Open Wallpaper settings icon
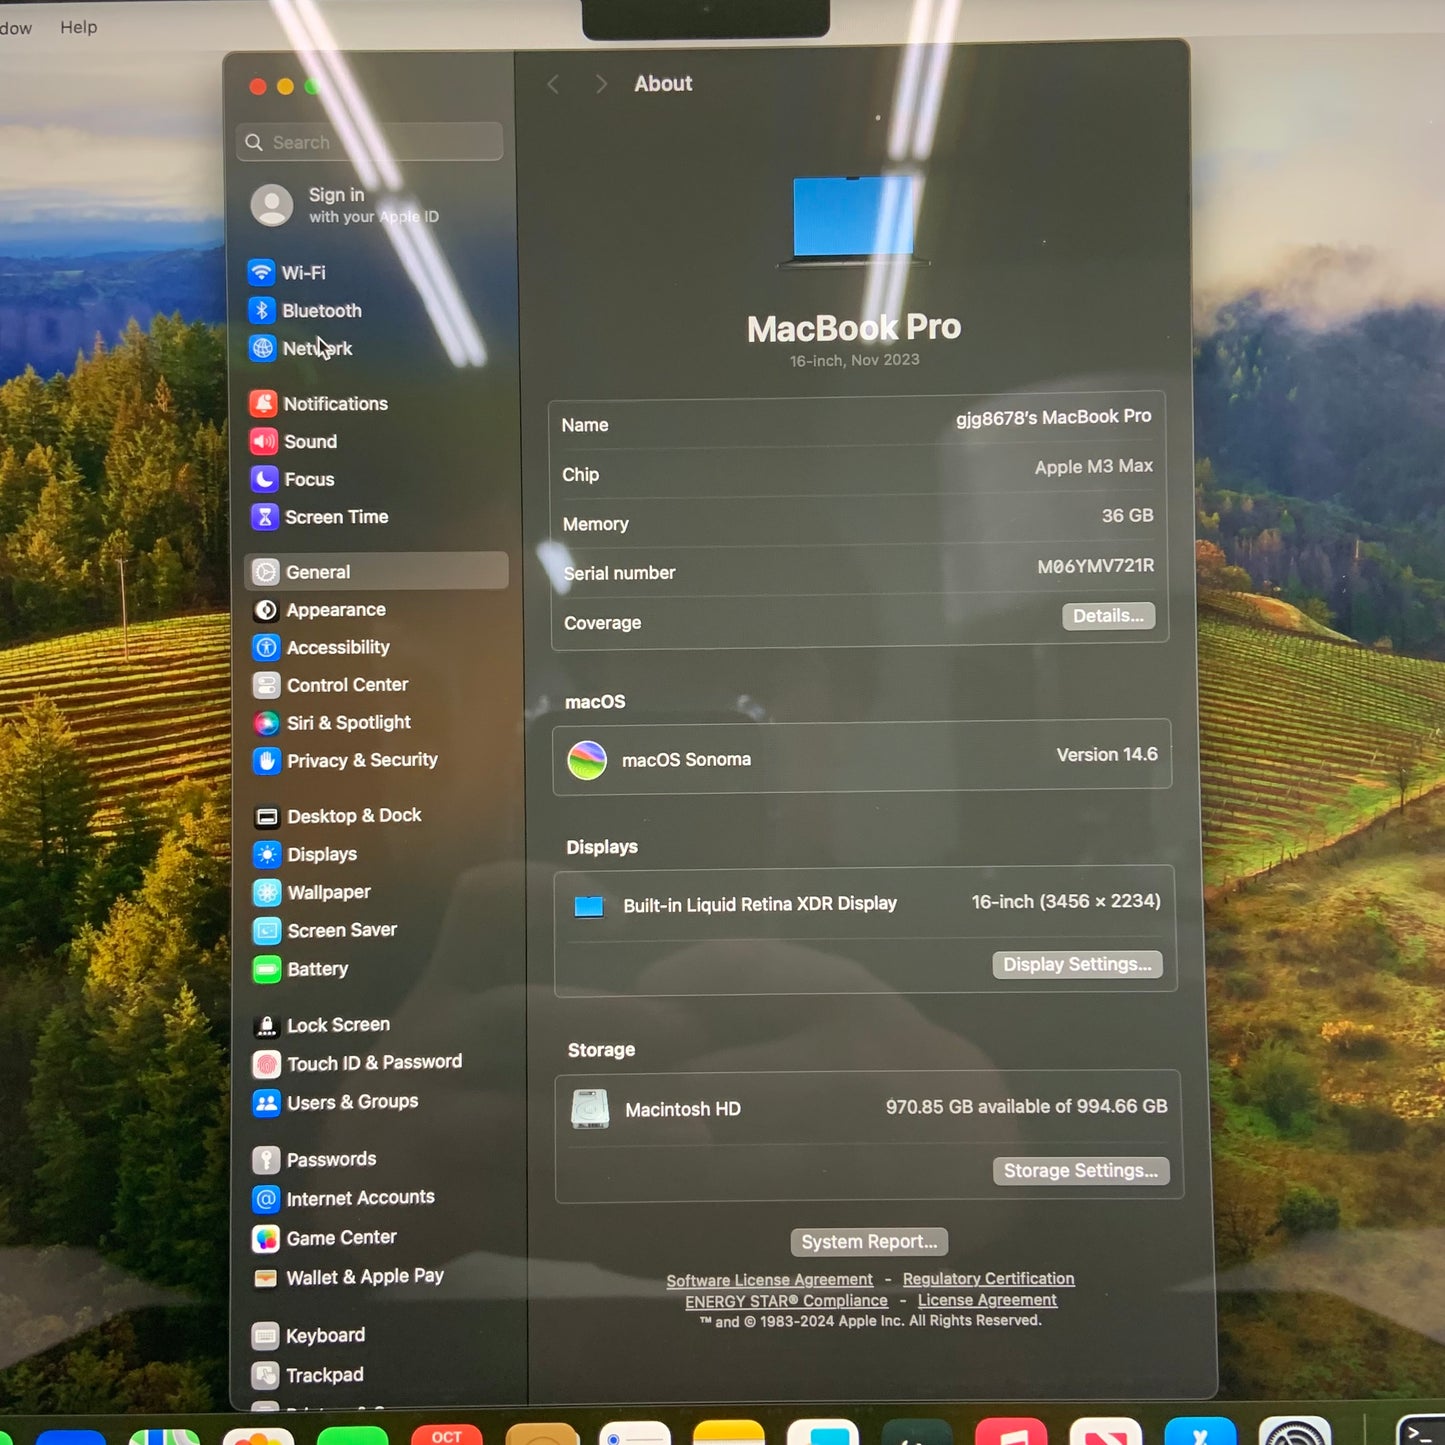Image resolution: width=1445 pixels, height=1445 pixels. click(x=267, y=892)
